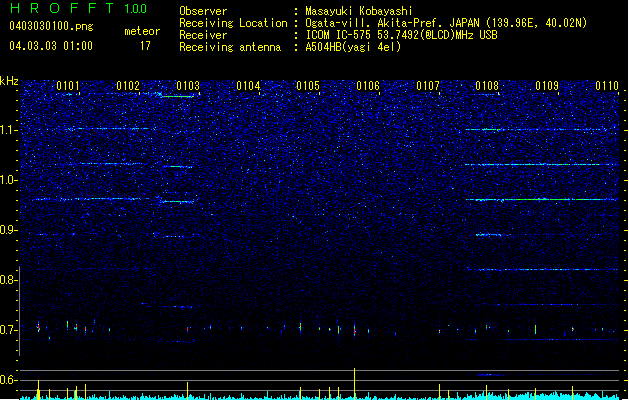Click time marker 0107
629x400 pixels.
pos(428,86)
